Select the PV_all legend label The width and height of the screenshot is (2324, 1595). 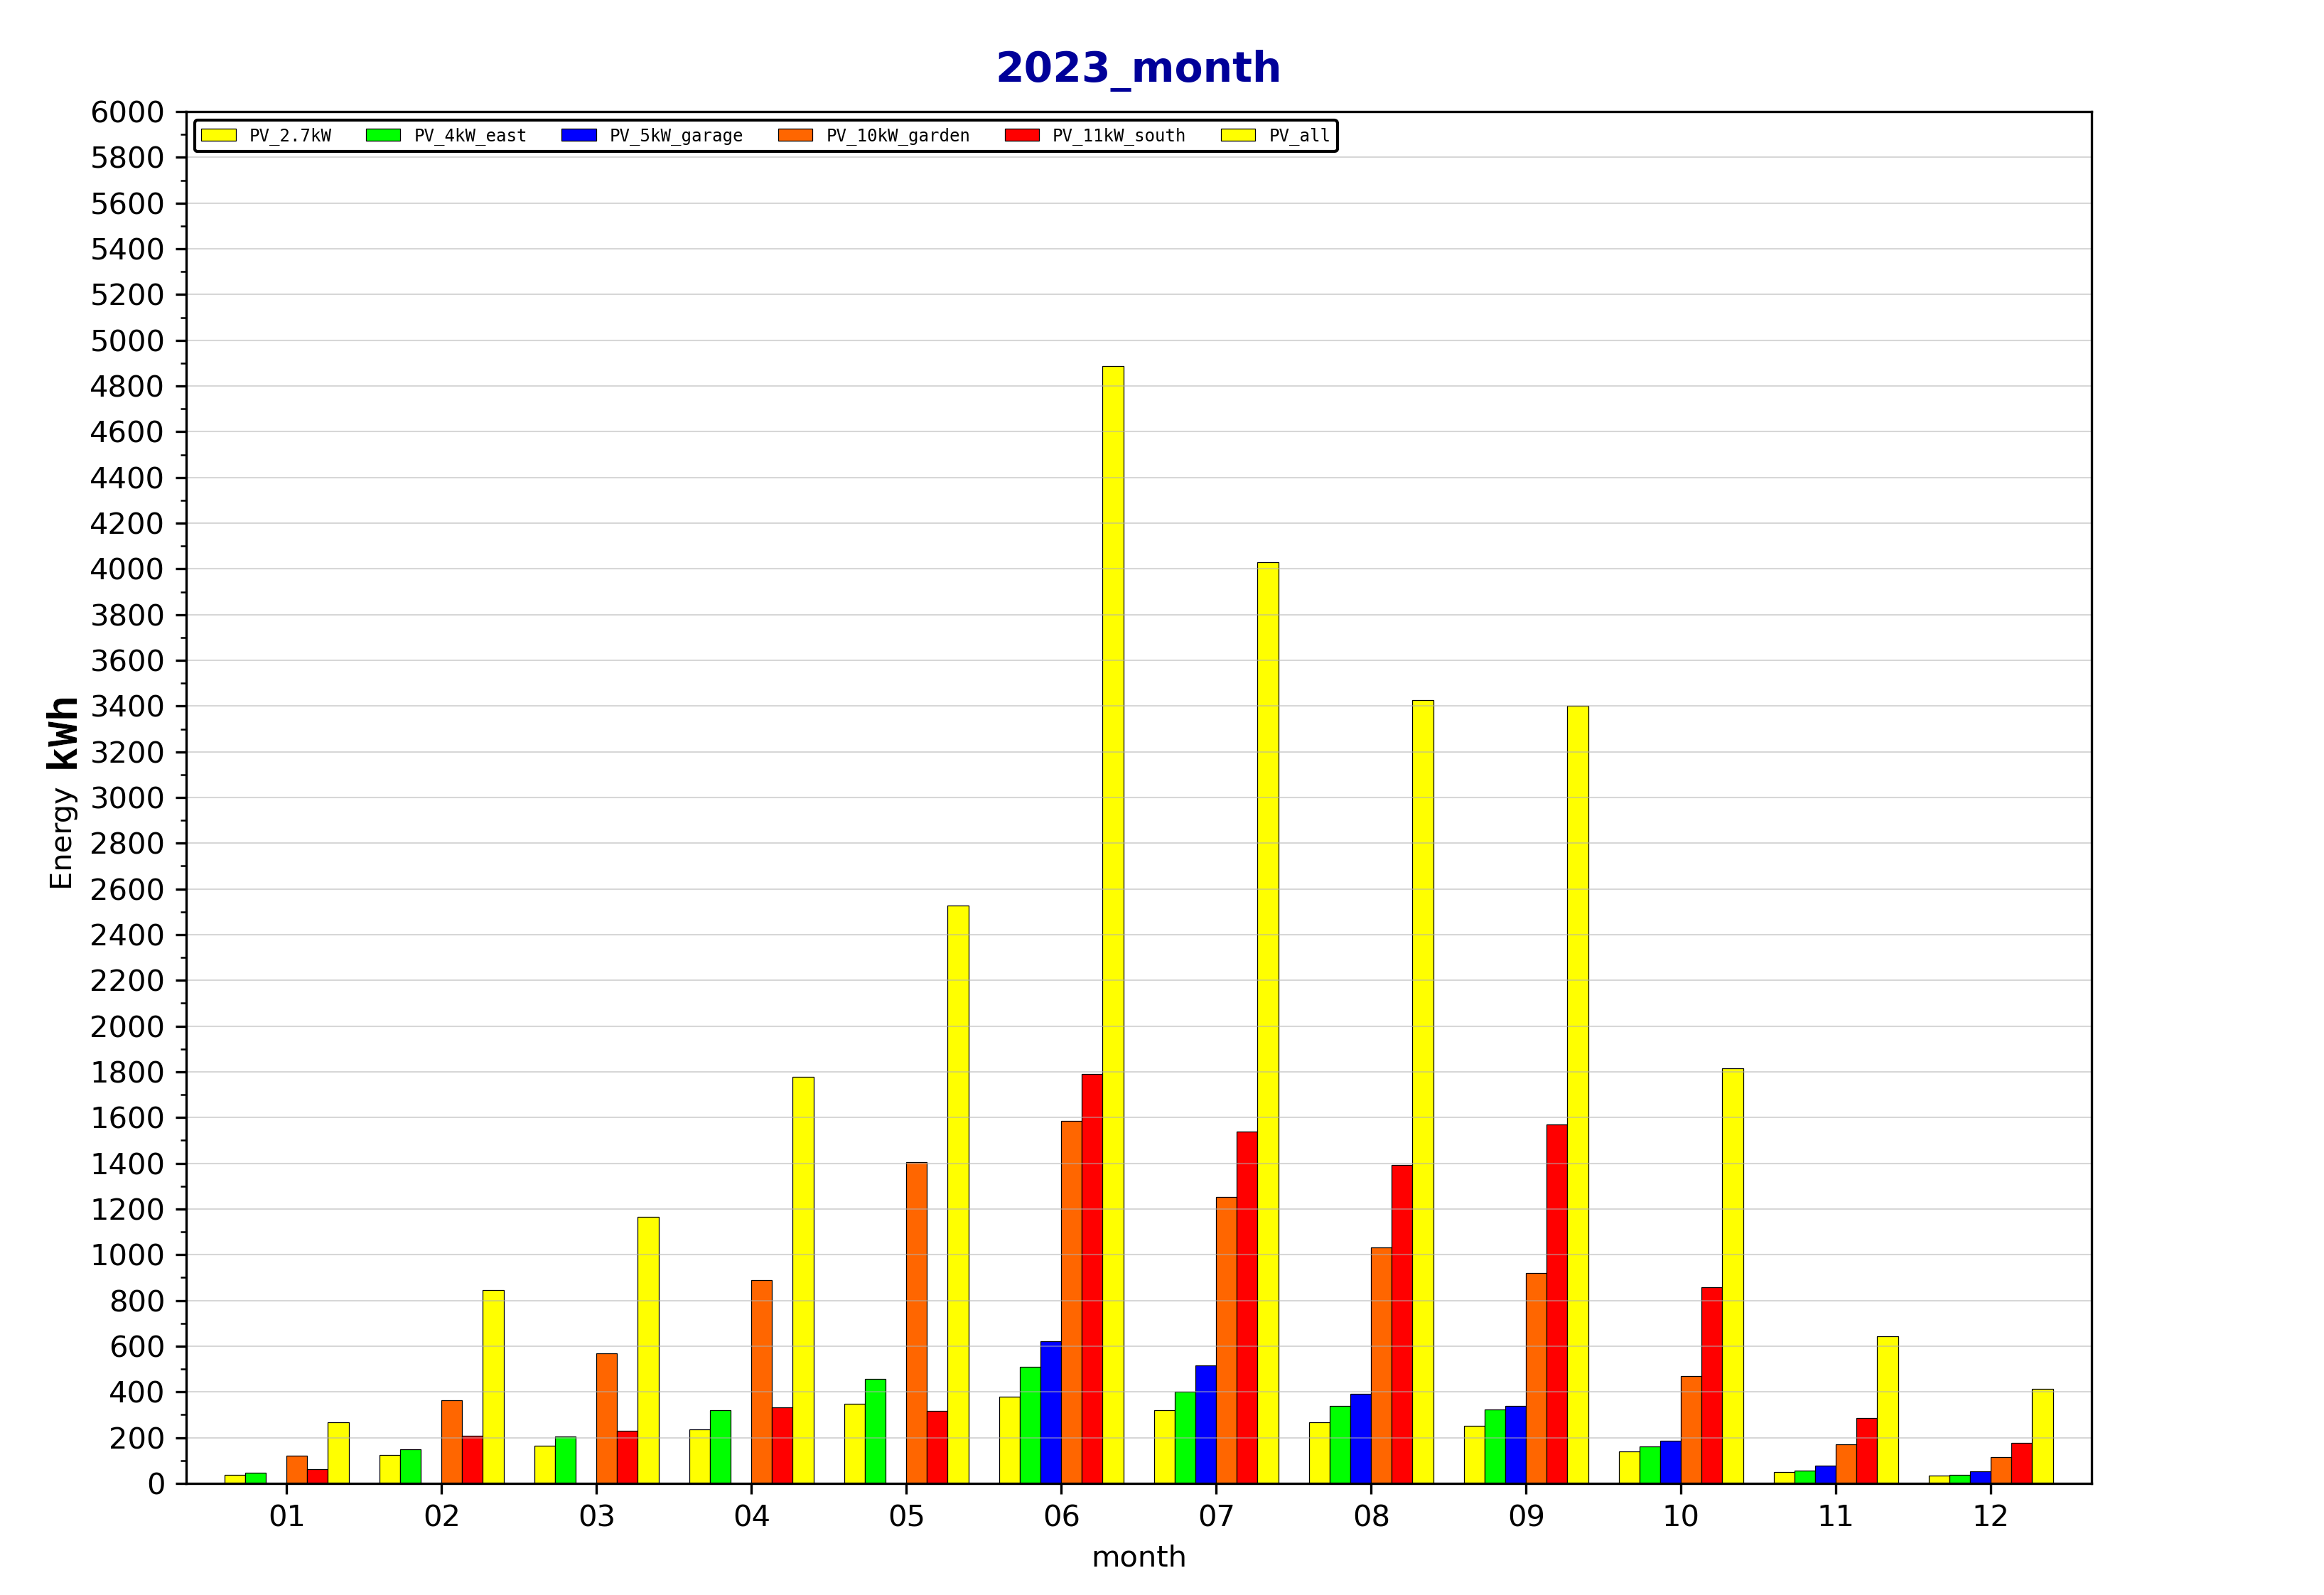pos(1300,136)
